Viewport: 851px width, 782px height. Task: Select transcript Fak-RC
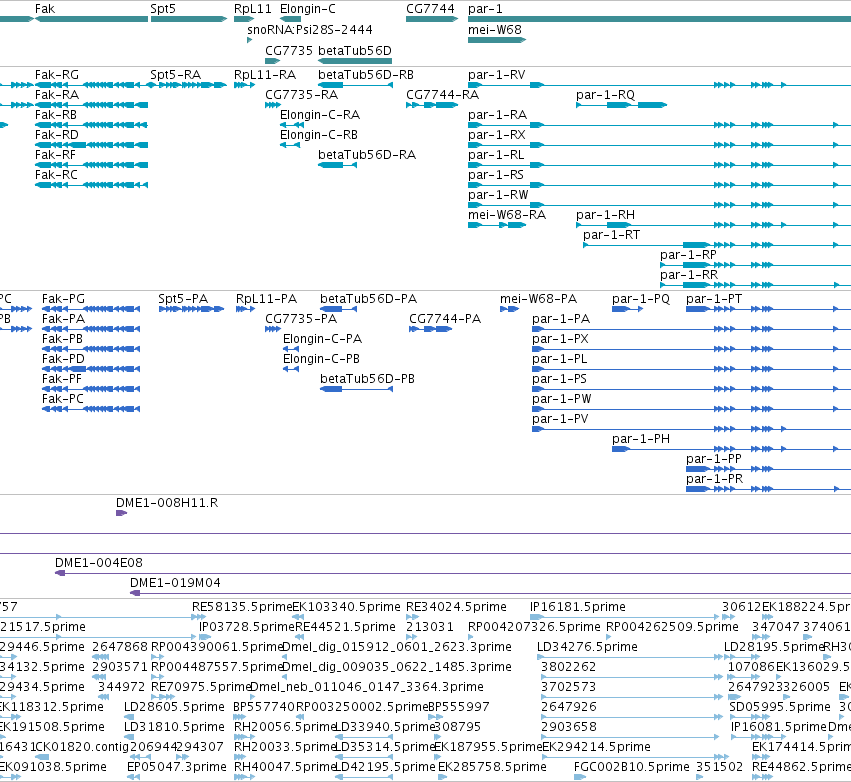pyautogui.click(x=91, y=185)
